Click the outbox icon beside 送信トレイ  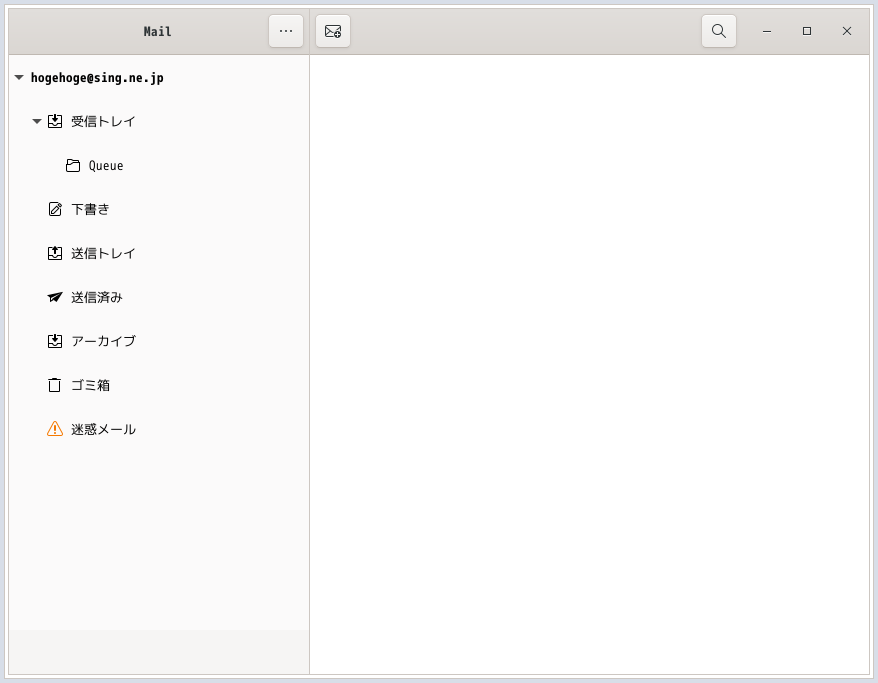click(55, 253)
